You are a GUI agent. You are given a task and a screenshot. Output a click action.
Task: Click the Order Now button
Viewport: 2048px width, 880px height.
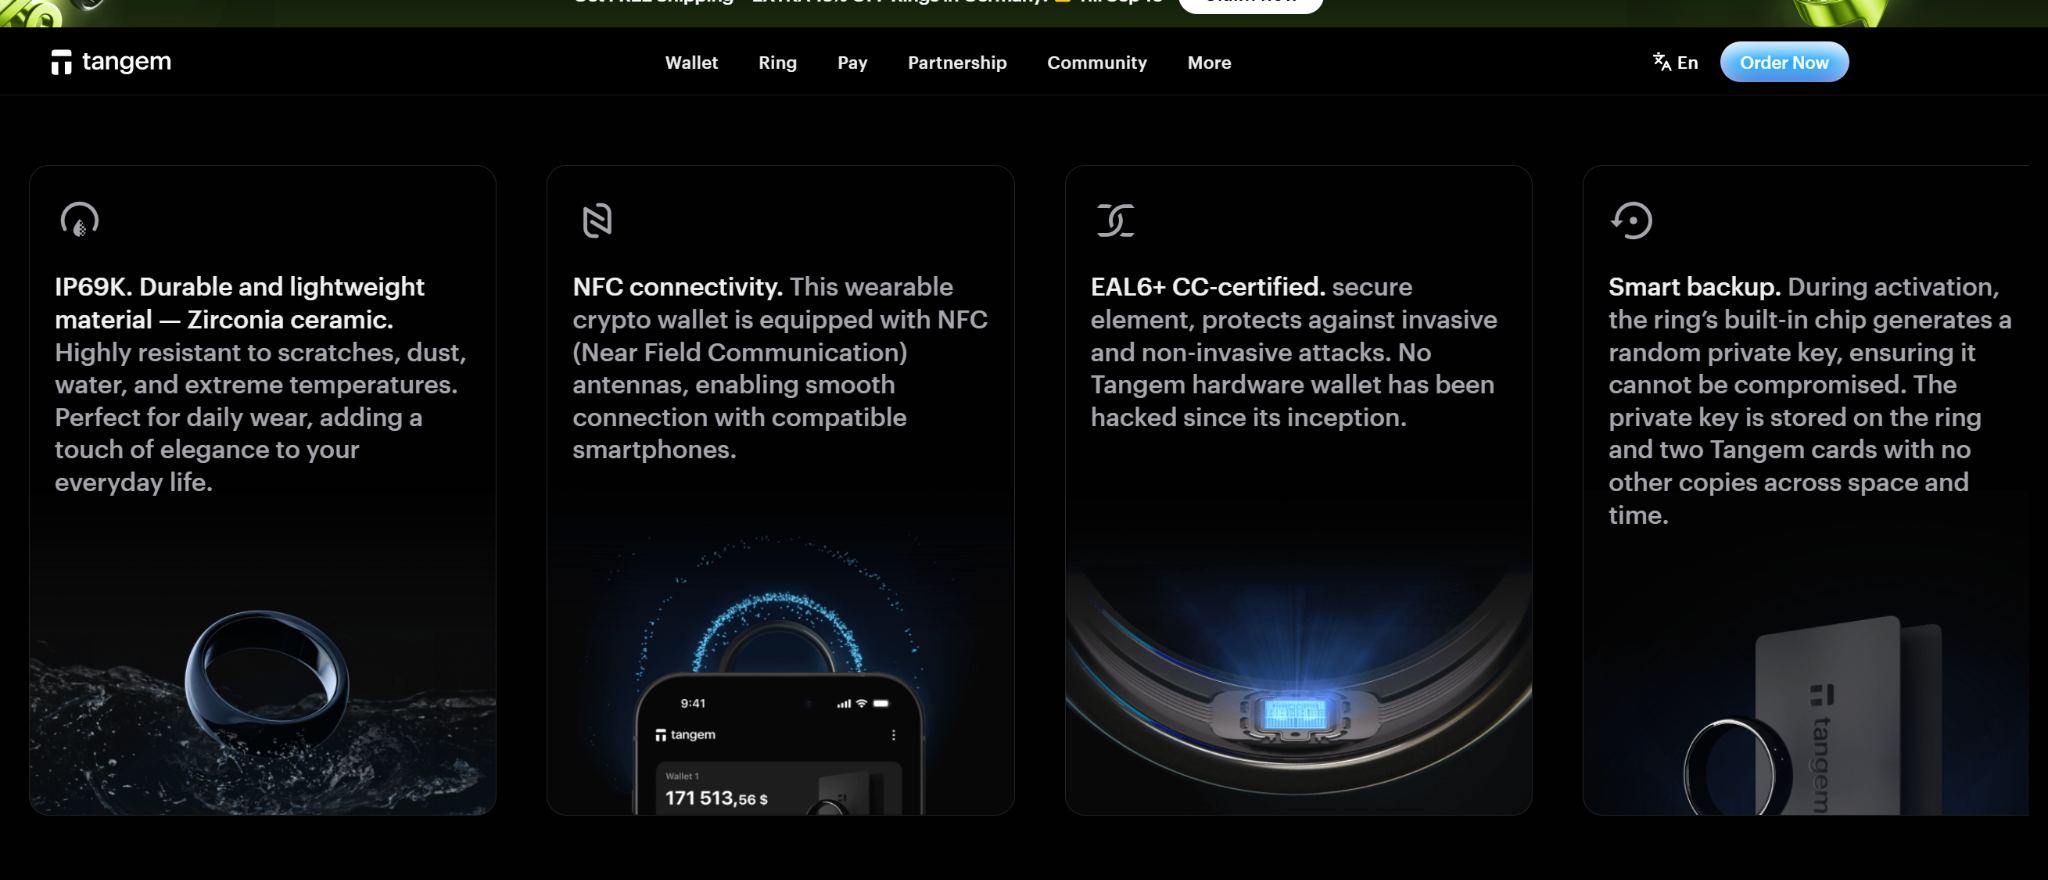(1784, 62)
